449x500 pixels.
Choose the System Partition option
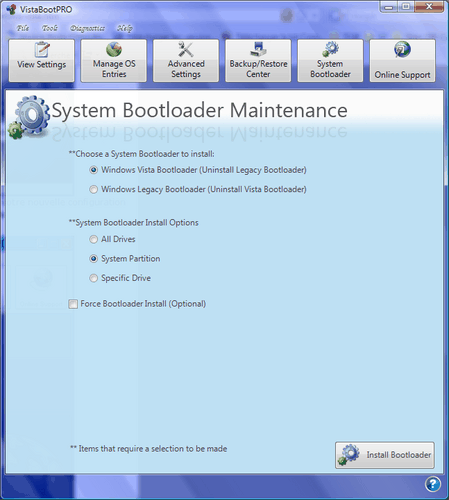pyautogui.click(x=93, y=259)
